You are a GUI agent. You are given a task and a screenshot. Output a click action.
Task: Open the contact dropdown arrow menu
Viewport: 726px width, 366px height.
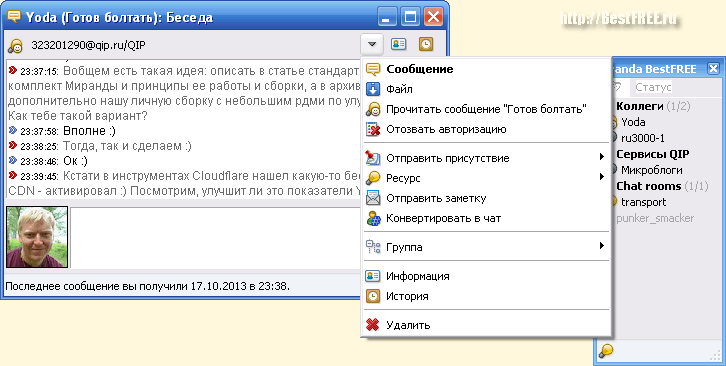(x=372, y=44)
